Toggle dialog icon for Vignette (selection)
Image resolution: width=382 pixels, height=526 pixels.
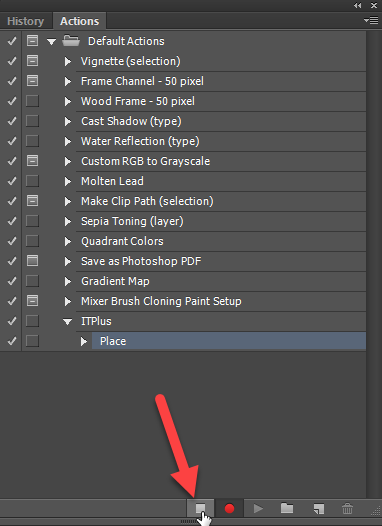(32, 61)
